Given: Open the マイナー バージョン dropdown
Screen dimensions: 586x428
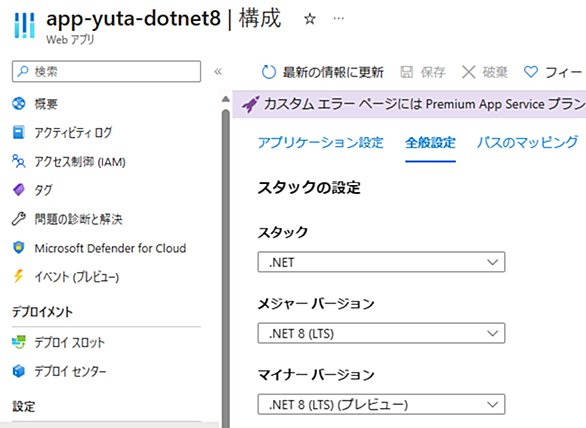Looking at the screenshot, I should [x=381, y=404].
